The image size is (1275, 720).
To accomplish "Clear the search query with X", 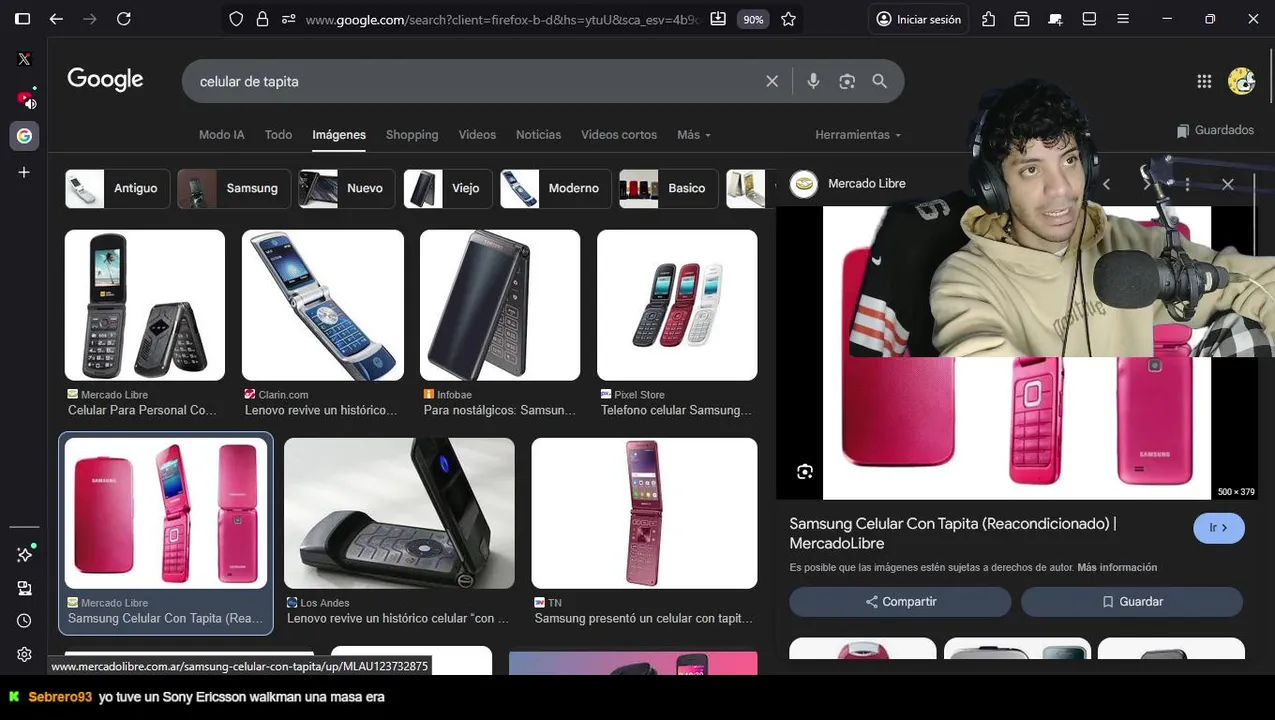I will tap(772, 81).
